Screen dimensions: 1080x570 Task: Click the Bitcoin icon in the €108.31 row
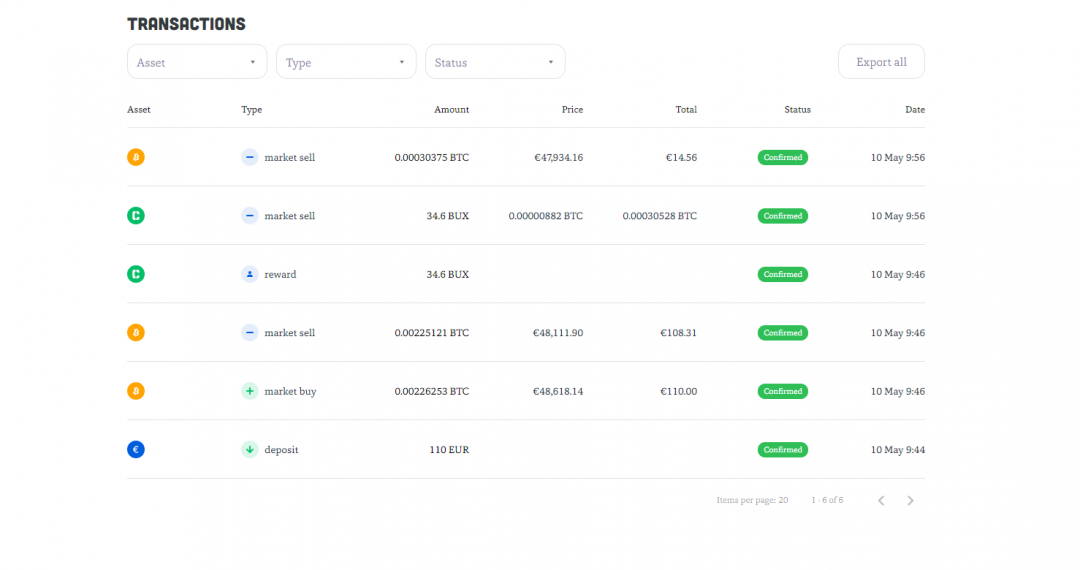(136, 333)
